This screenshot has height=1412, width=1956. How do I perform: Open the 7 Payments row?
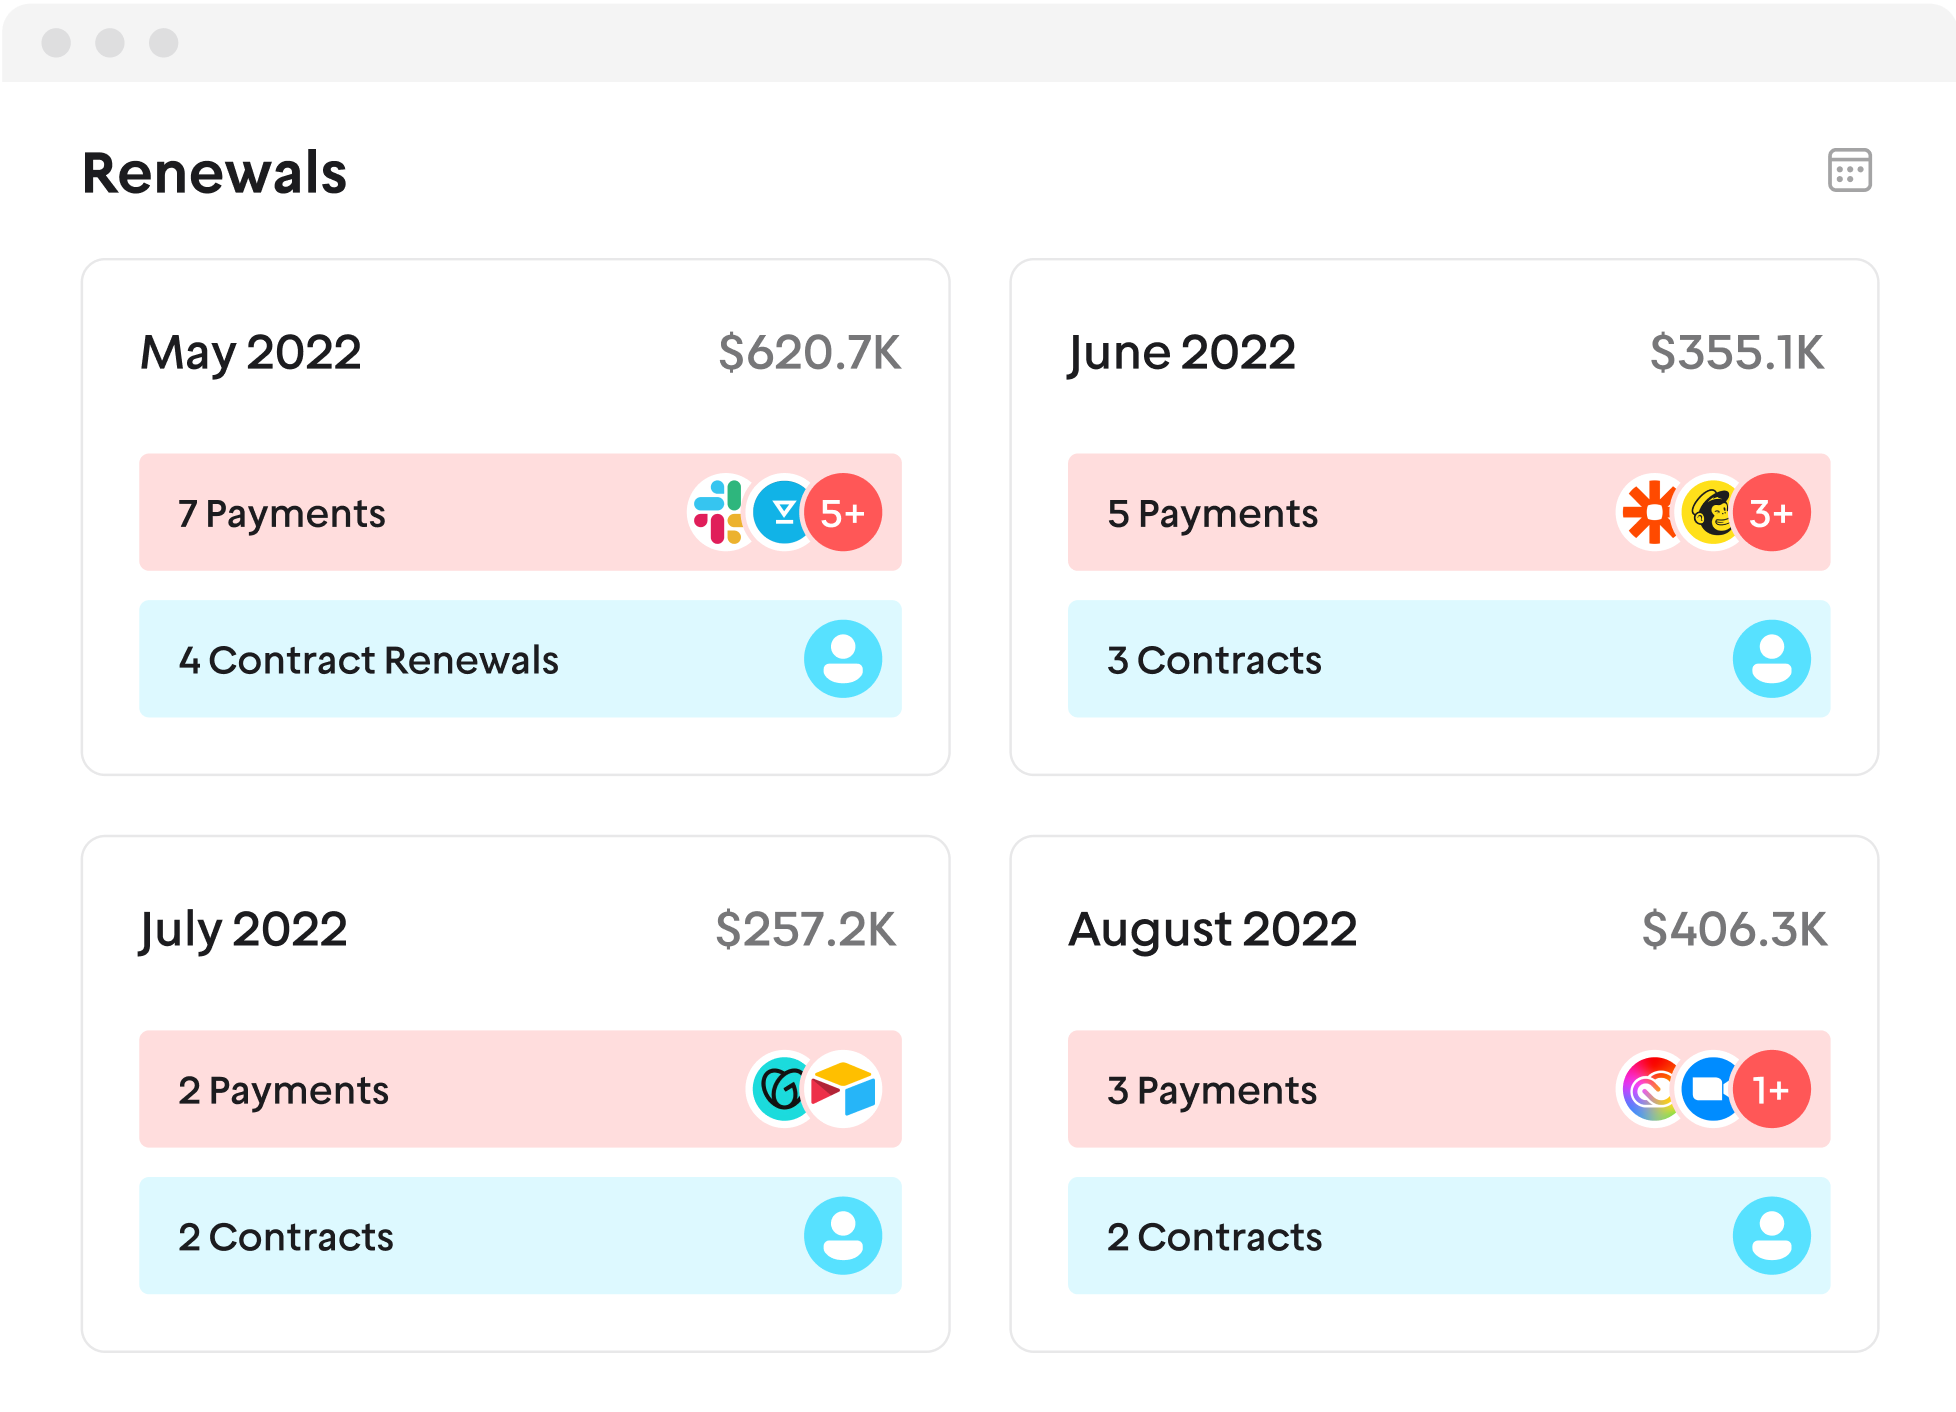point(400,513)
